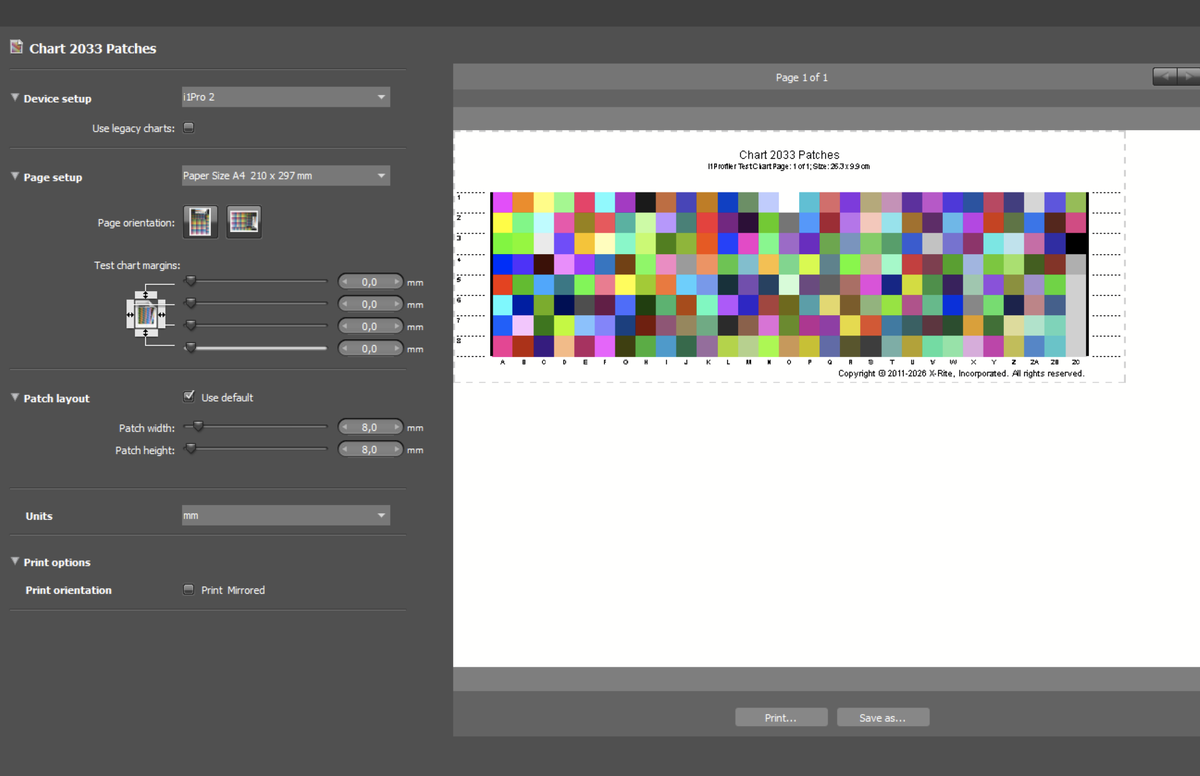Click the test chart margins diagram icon
Viewport: 1200px width, 776px height.
(x=146, y=316)
